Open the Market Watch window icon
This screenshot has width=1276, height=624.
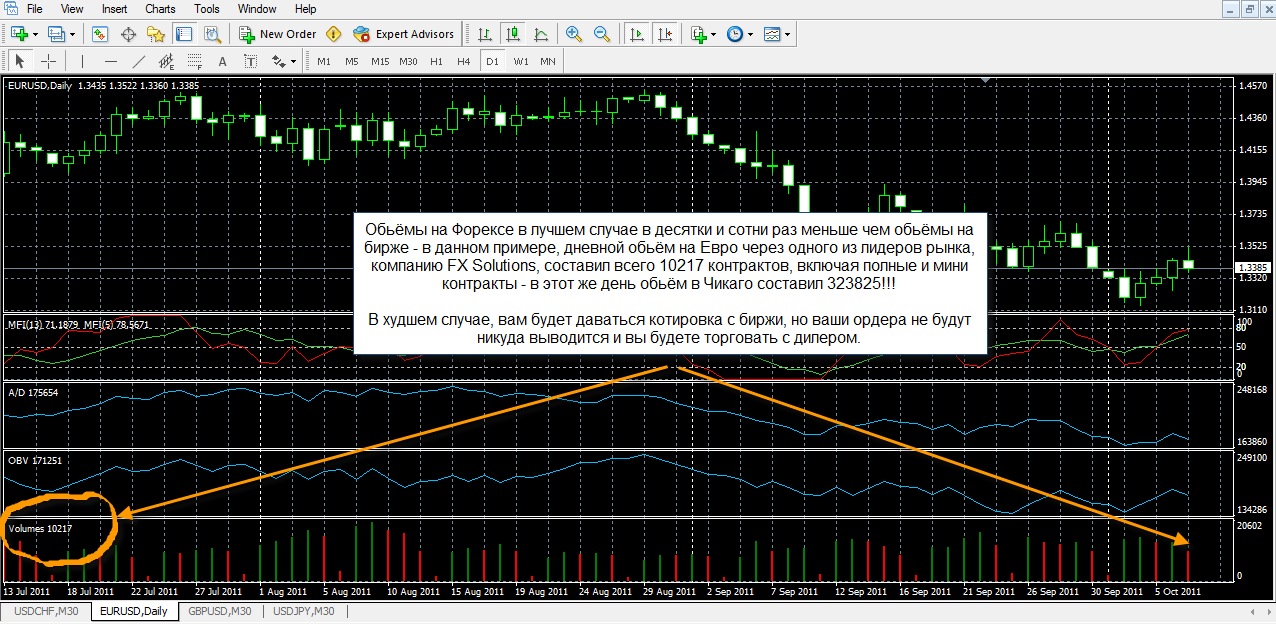[100, 34]
